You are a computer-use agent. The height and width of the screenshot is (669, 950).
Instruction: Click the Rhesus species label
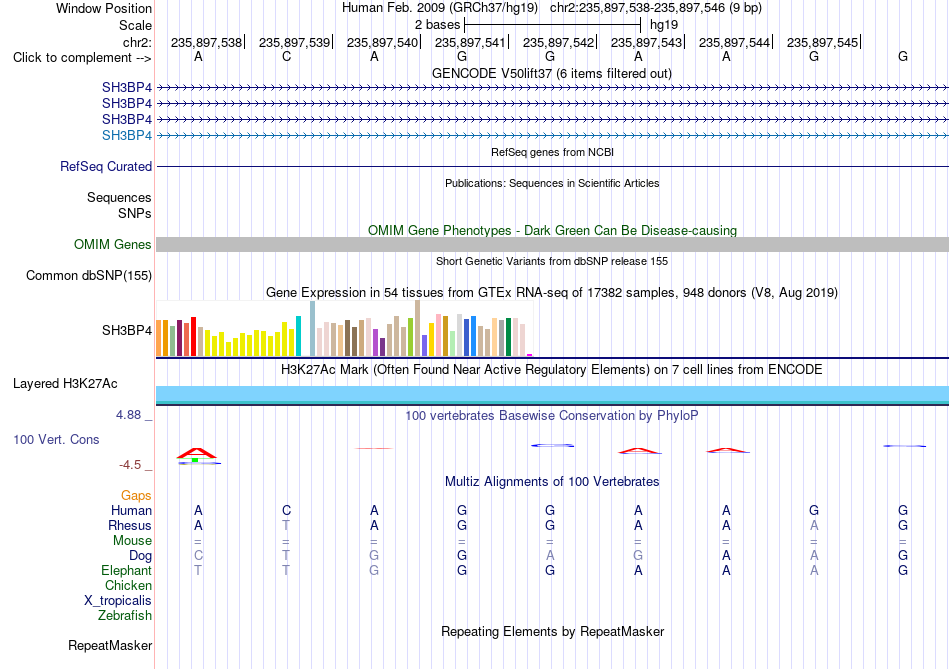pos(130,525)
